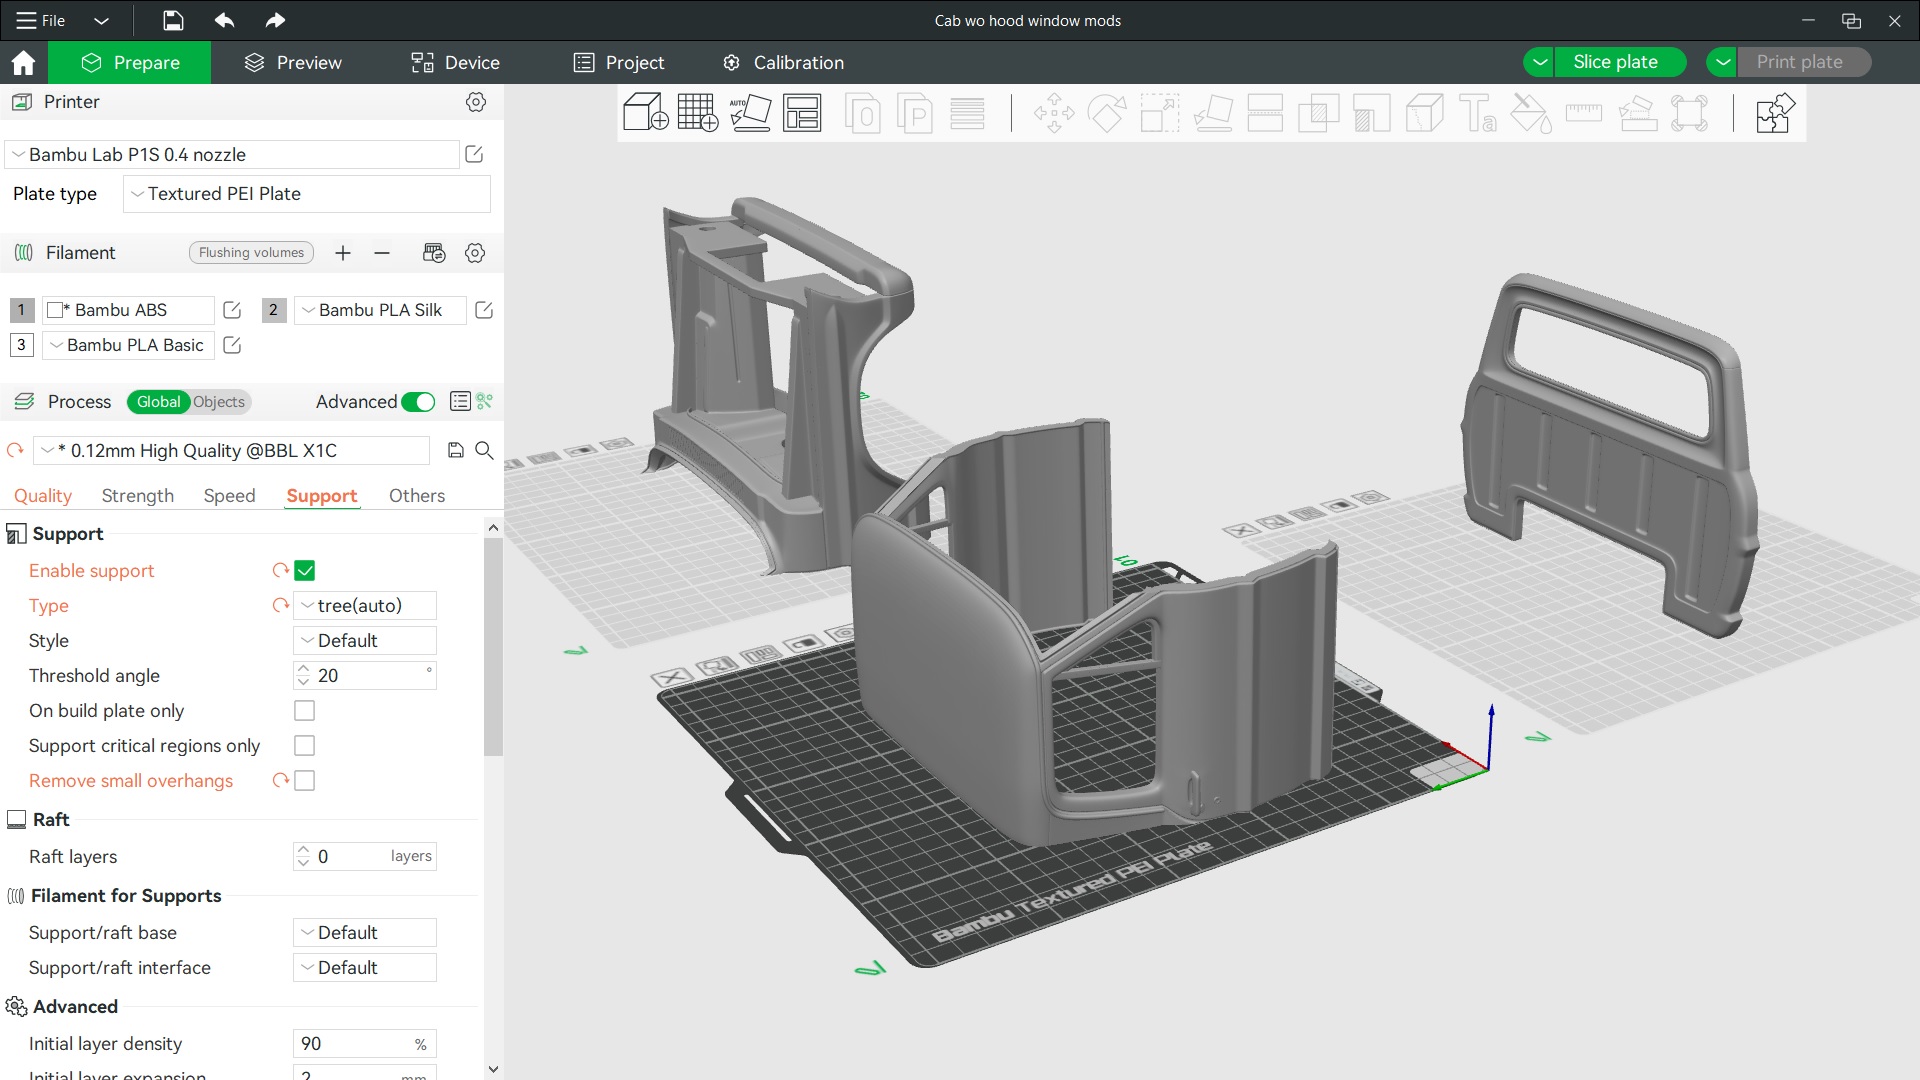Check Support critical regions only box

point(305,746)
